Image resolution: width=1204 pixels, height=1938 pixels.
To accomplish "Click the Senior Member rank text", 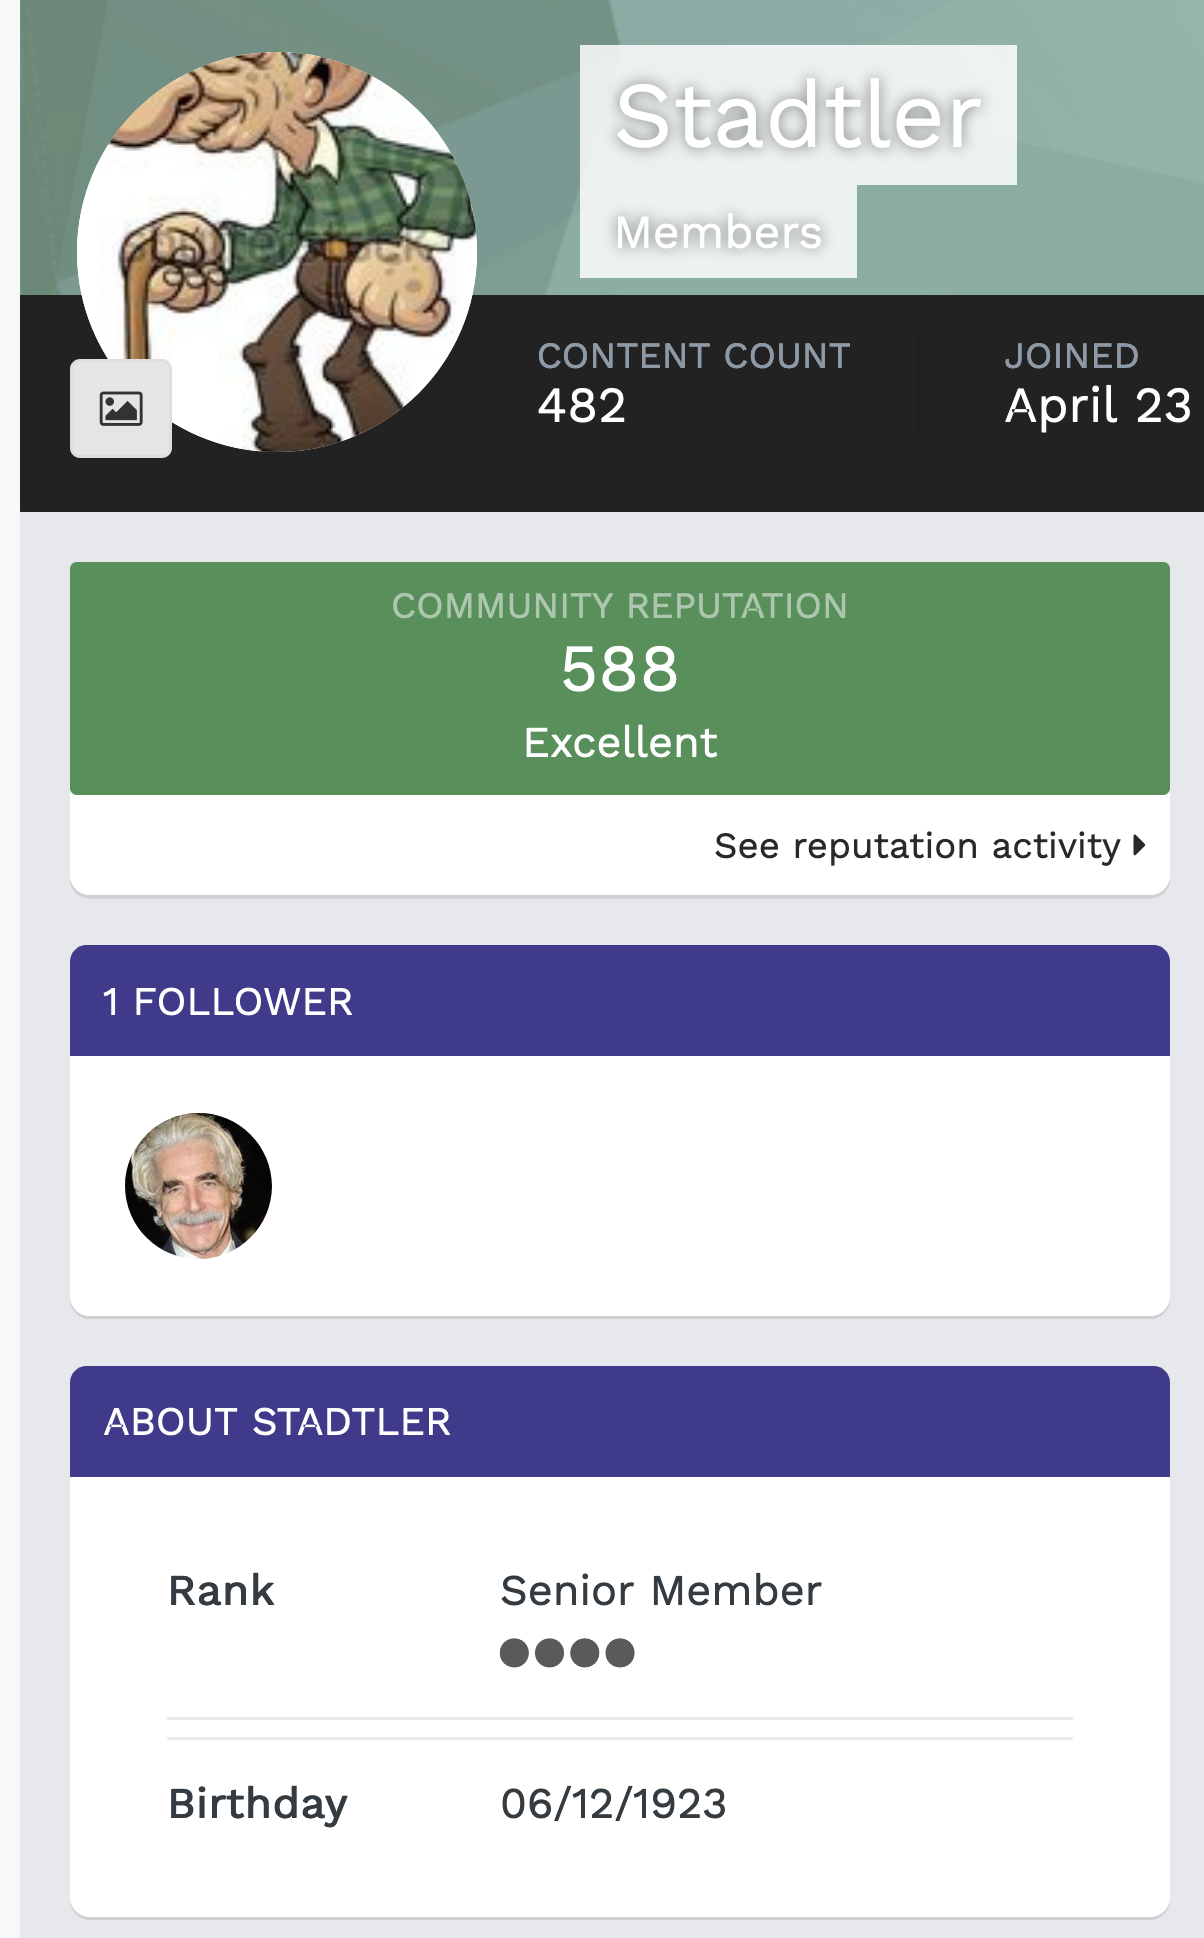I will click(x=661, y=1591).
